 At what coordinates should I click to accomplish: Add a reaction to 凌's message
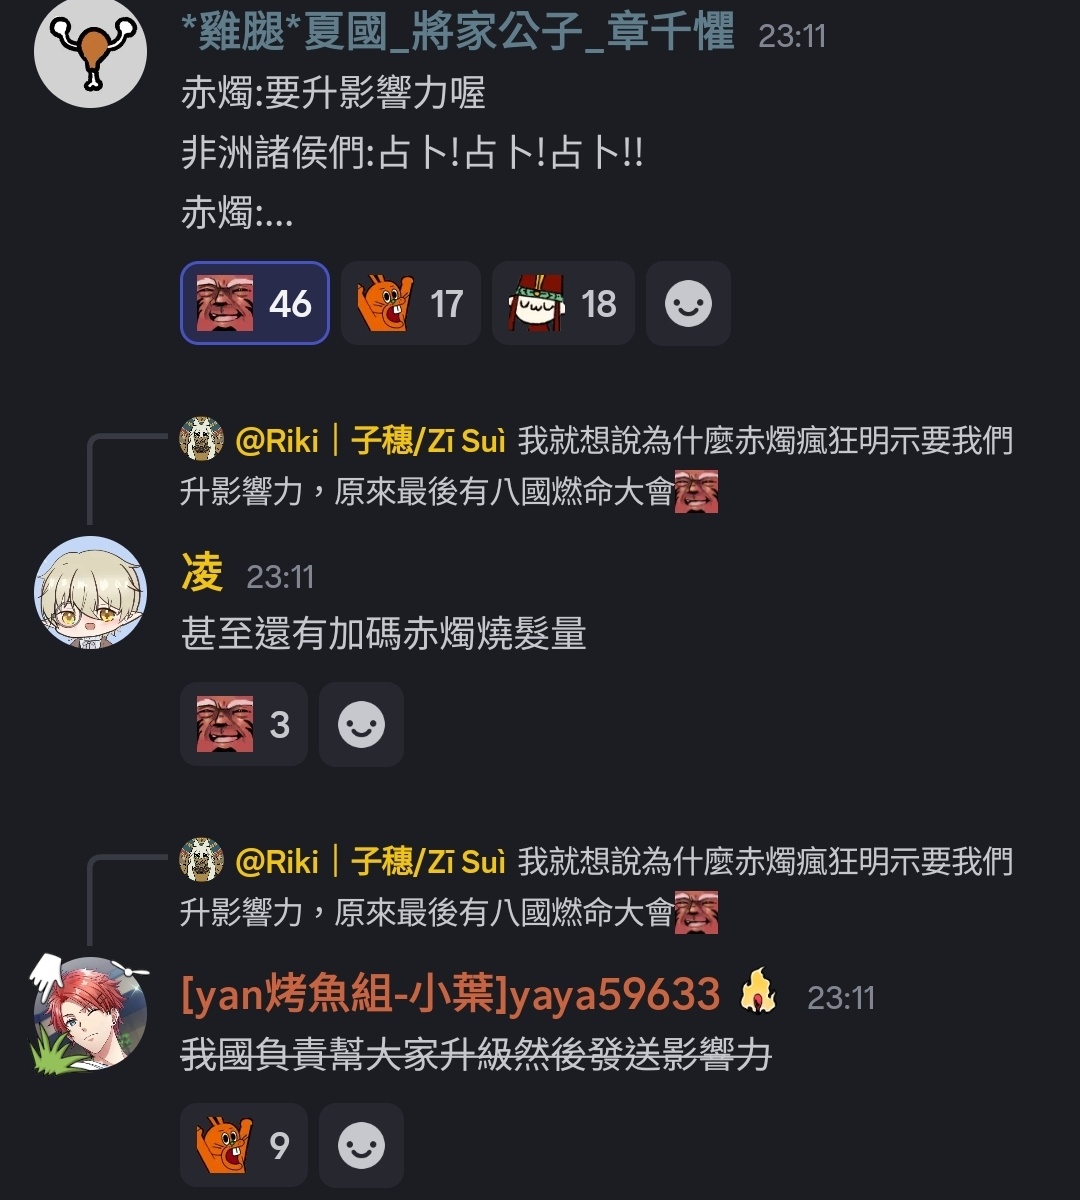361,724
